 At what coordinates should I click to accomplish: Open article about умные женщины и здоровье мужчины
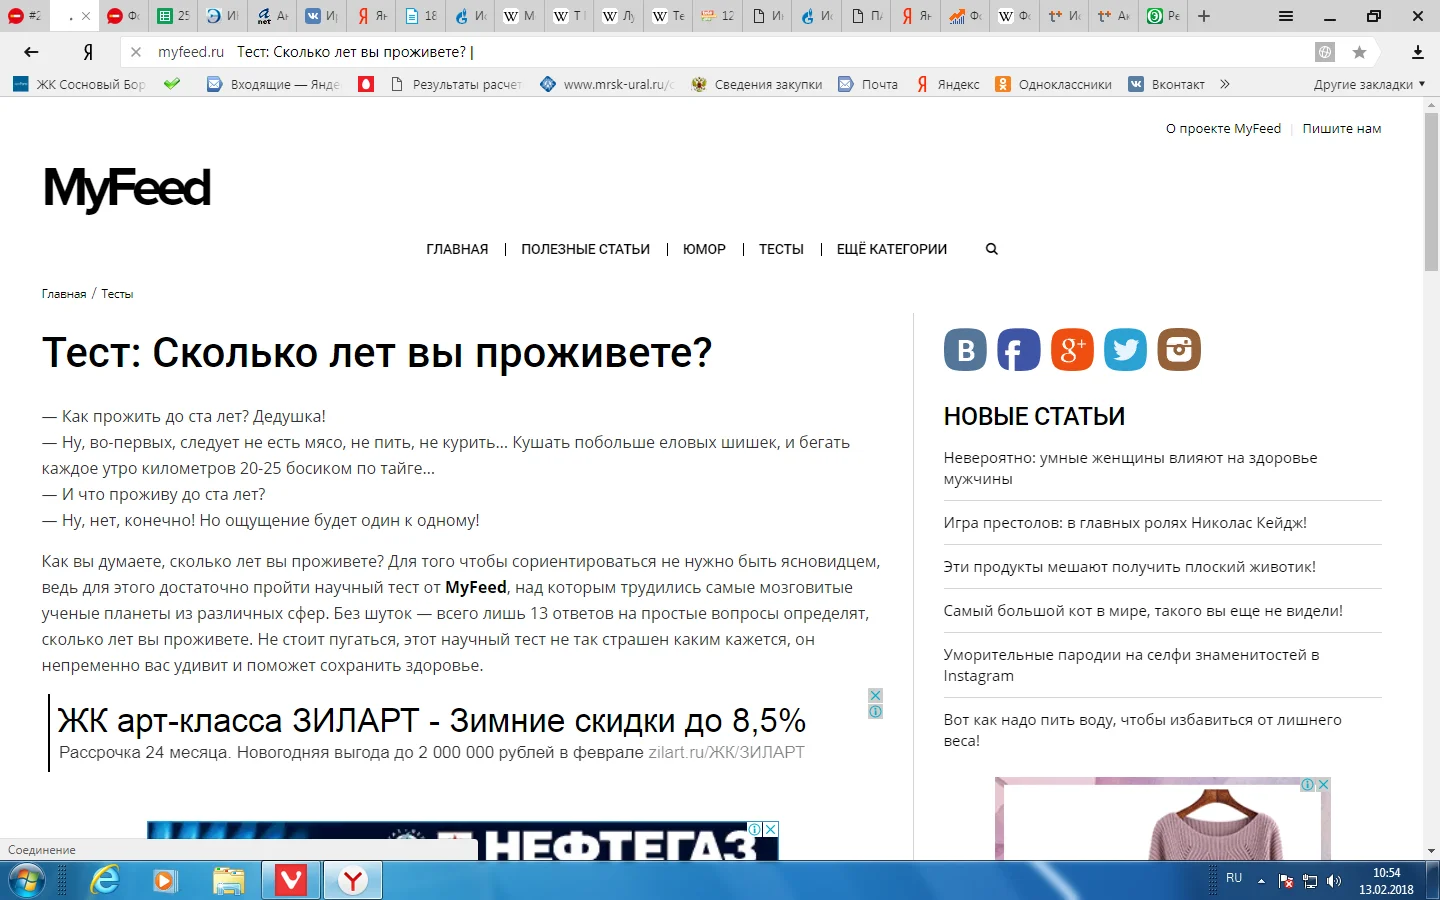pyautogui.click(x=1130, y=468)
